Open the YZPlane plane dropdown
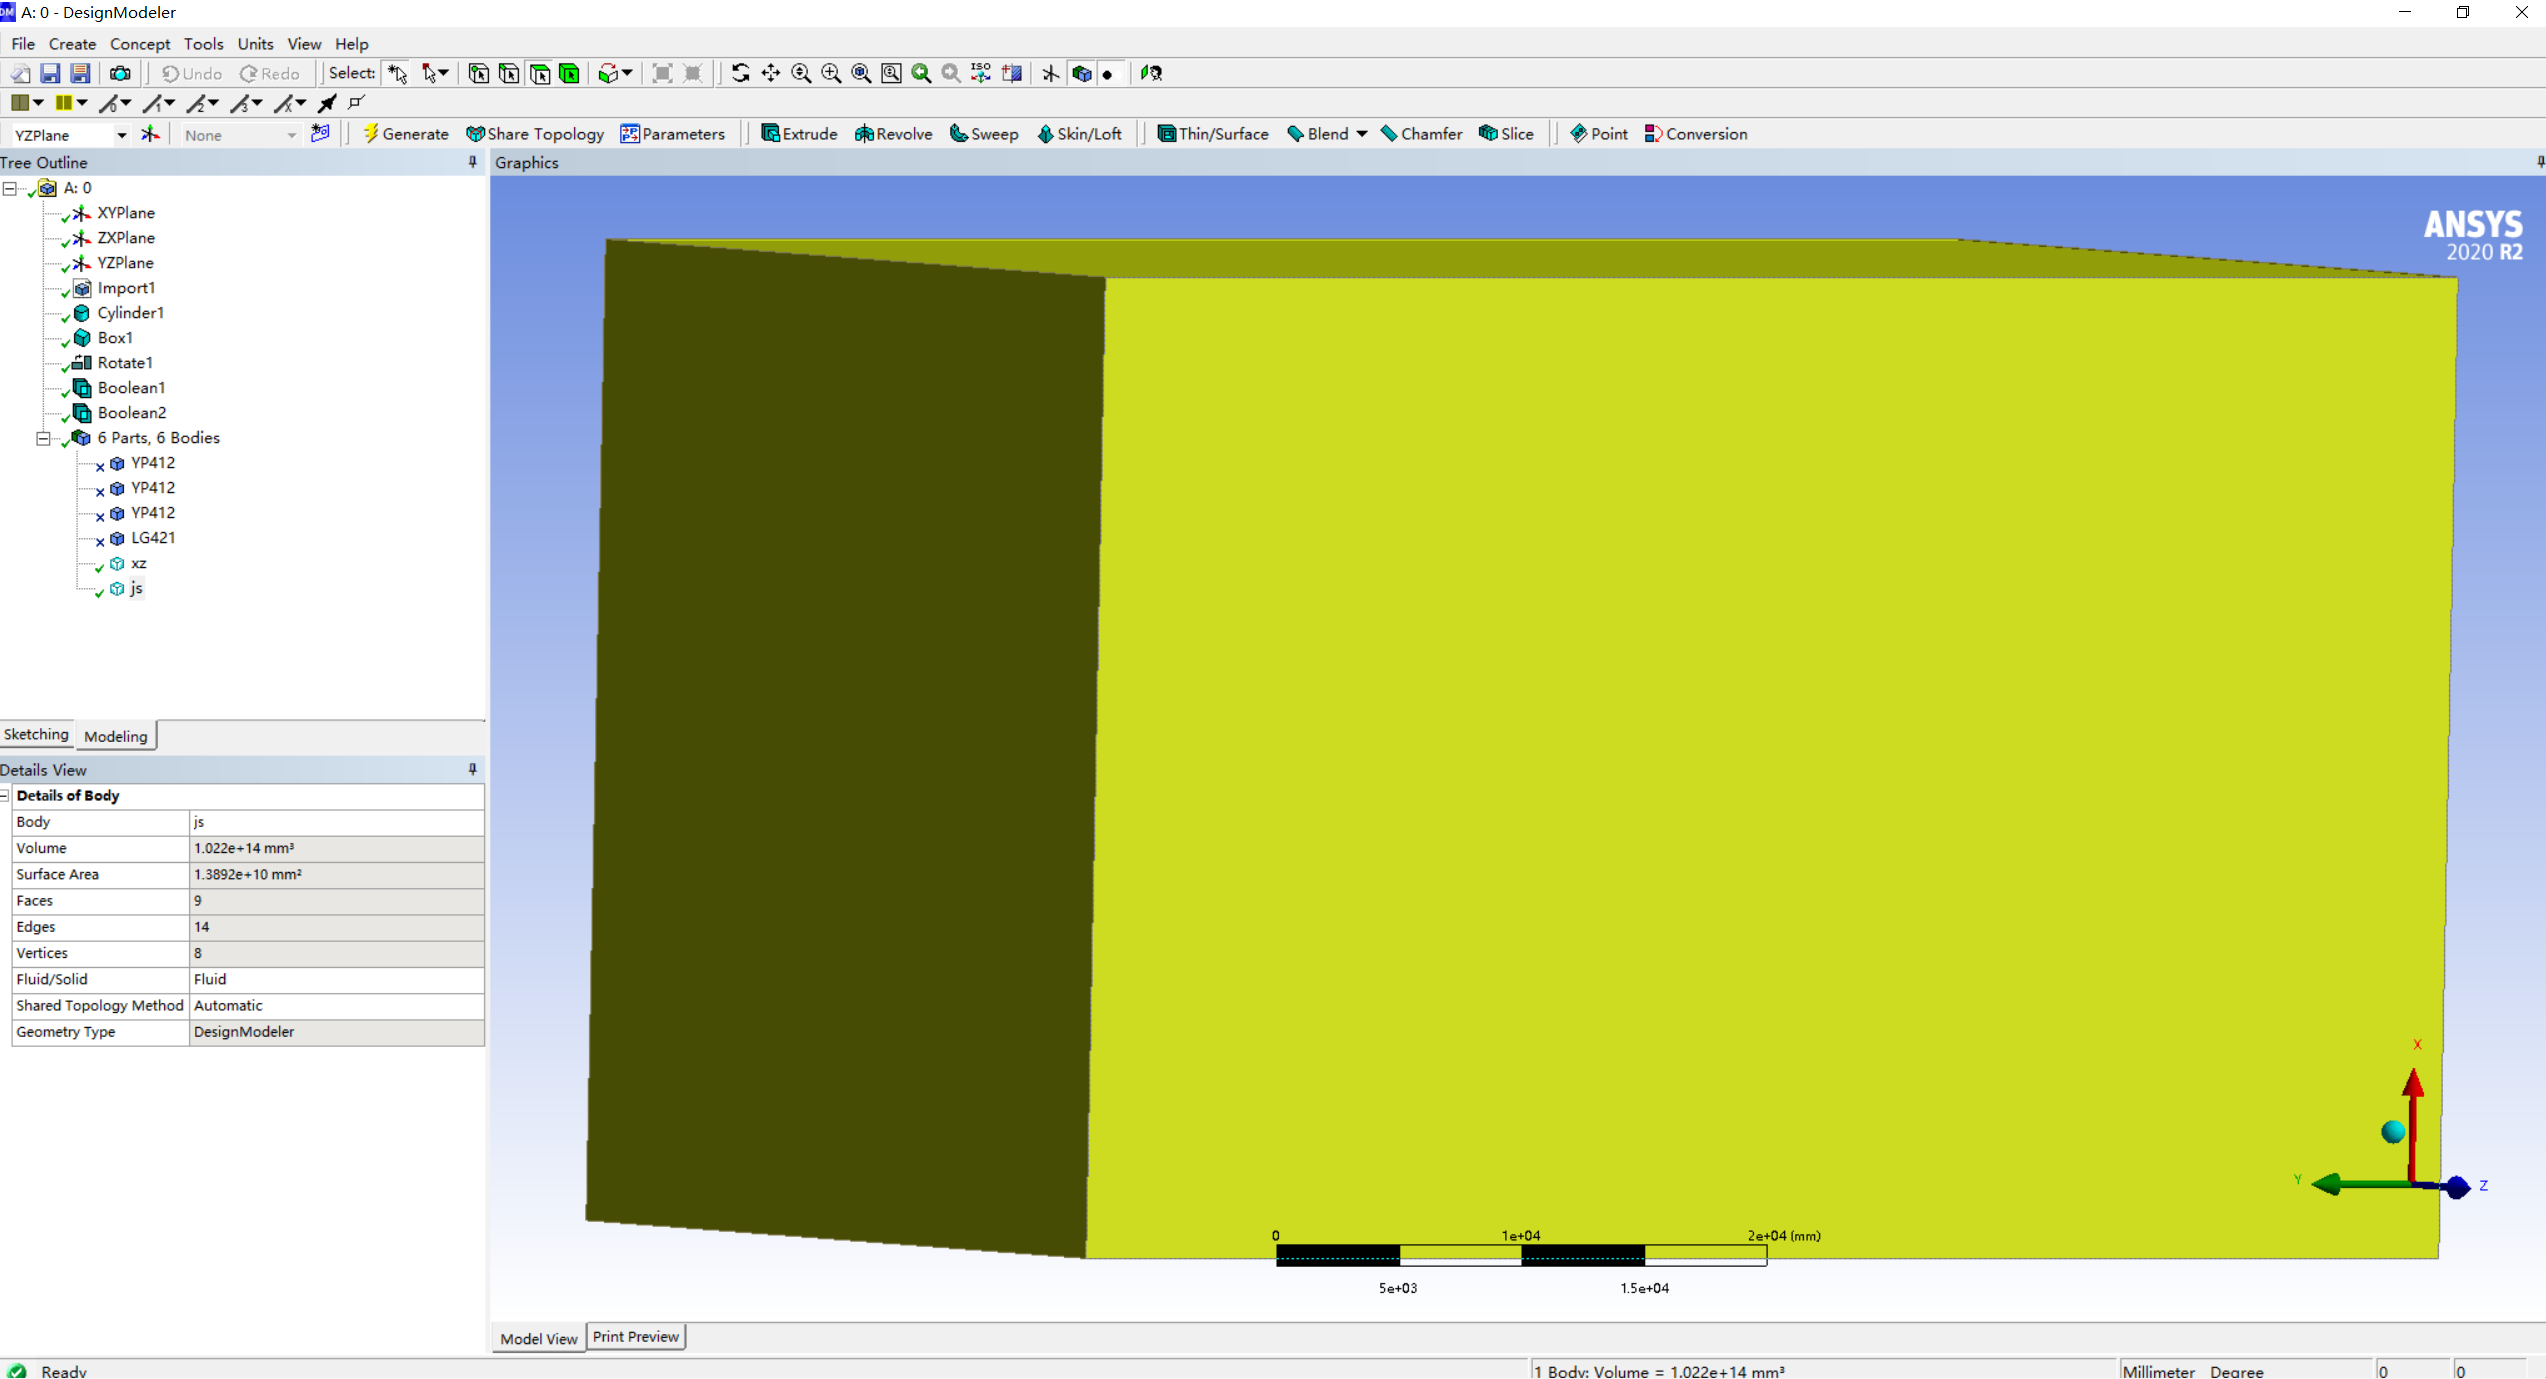Screen dimensions: 2546x1379 [x=122, y=135]
